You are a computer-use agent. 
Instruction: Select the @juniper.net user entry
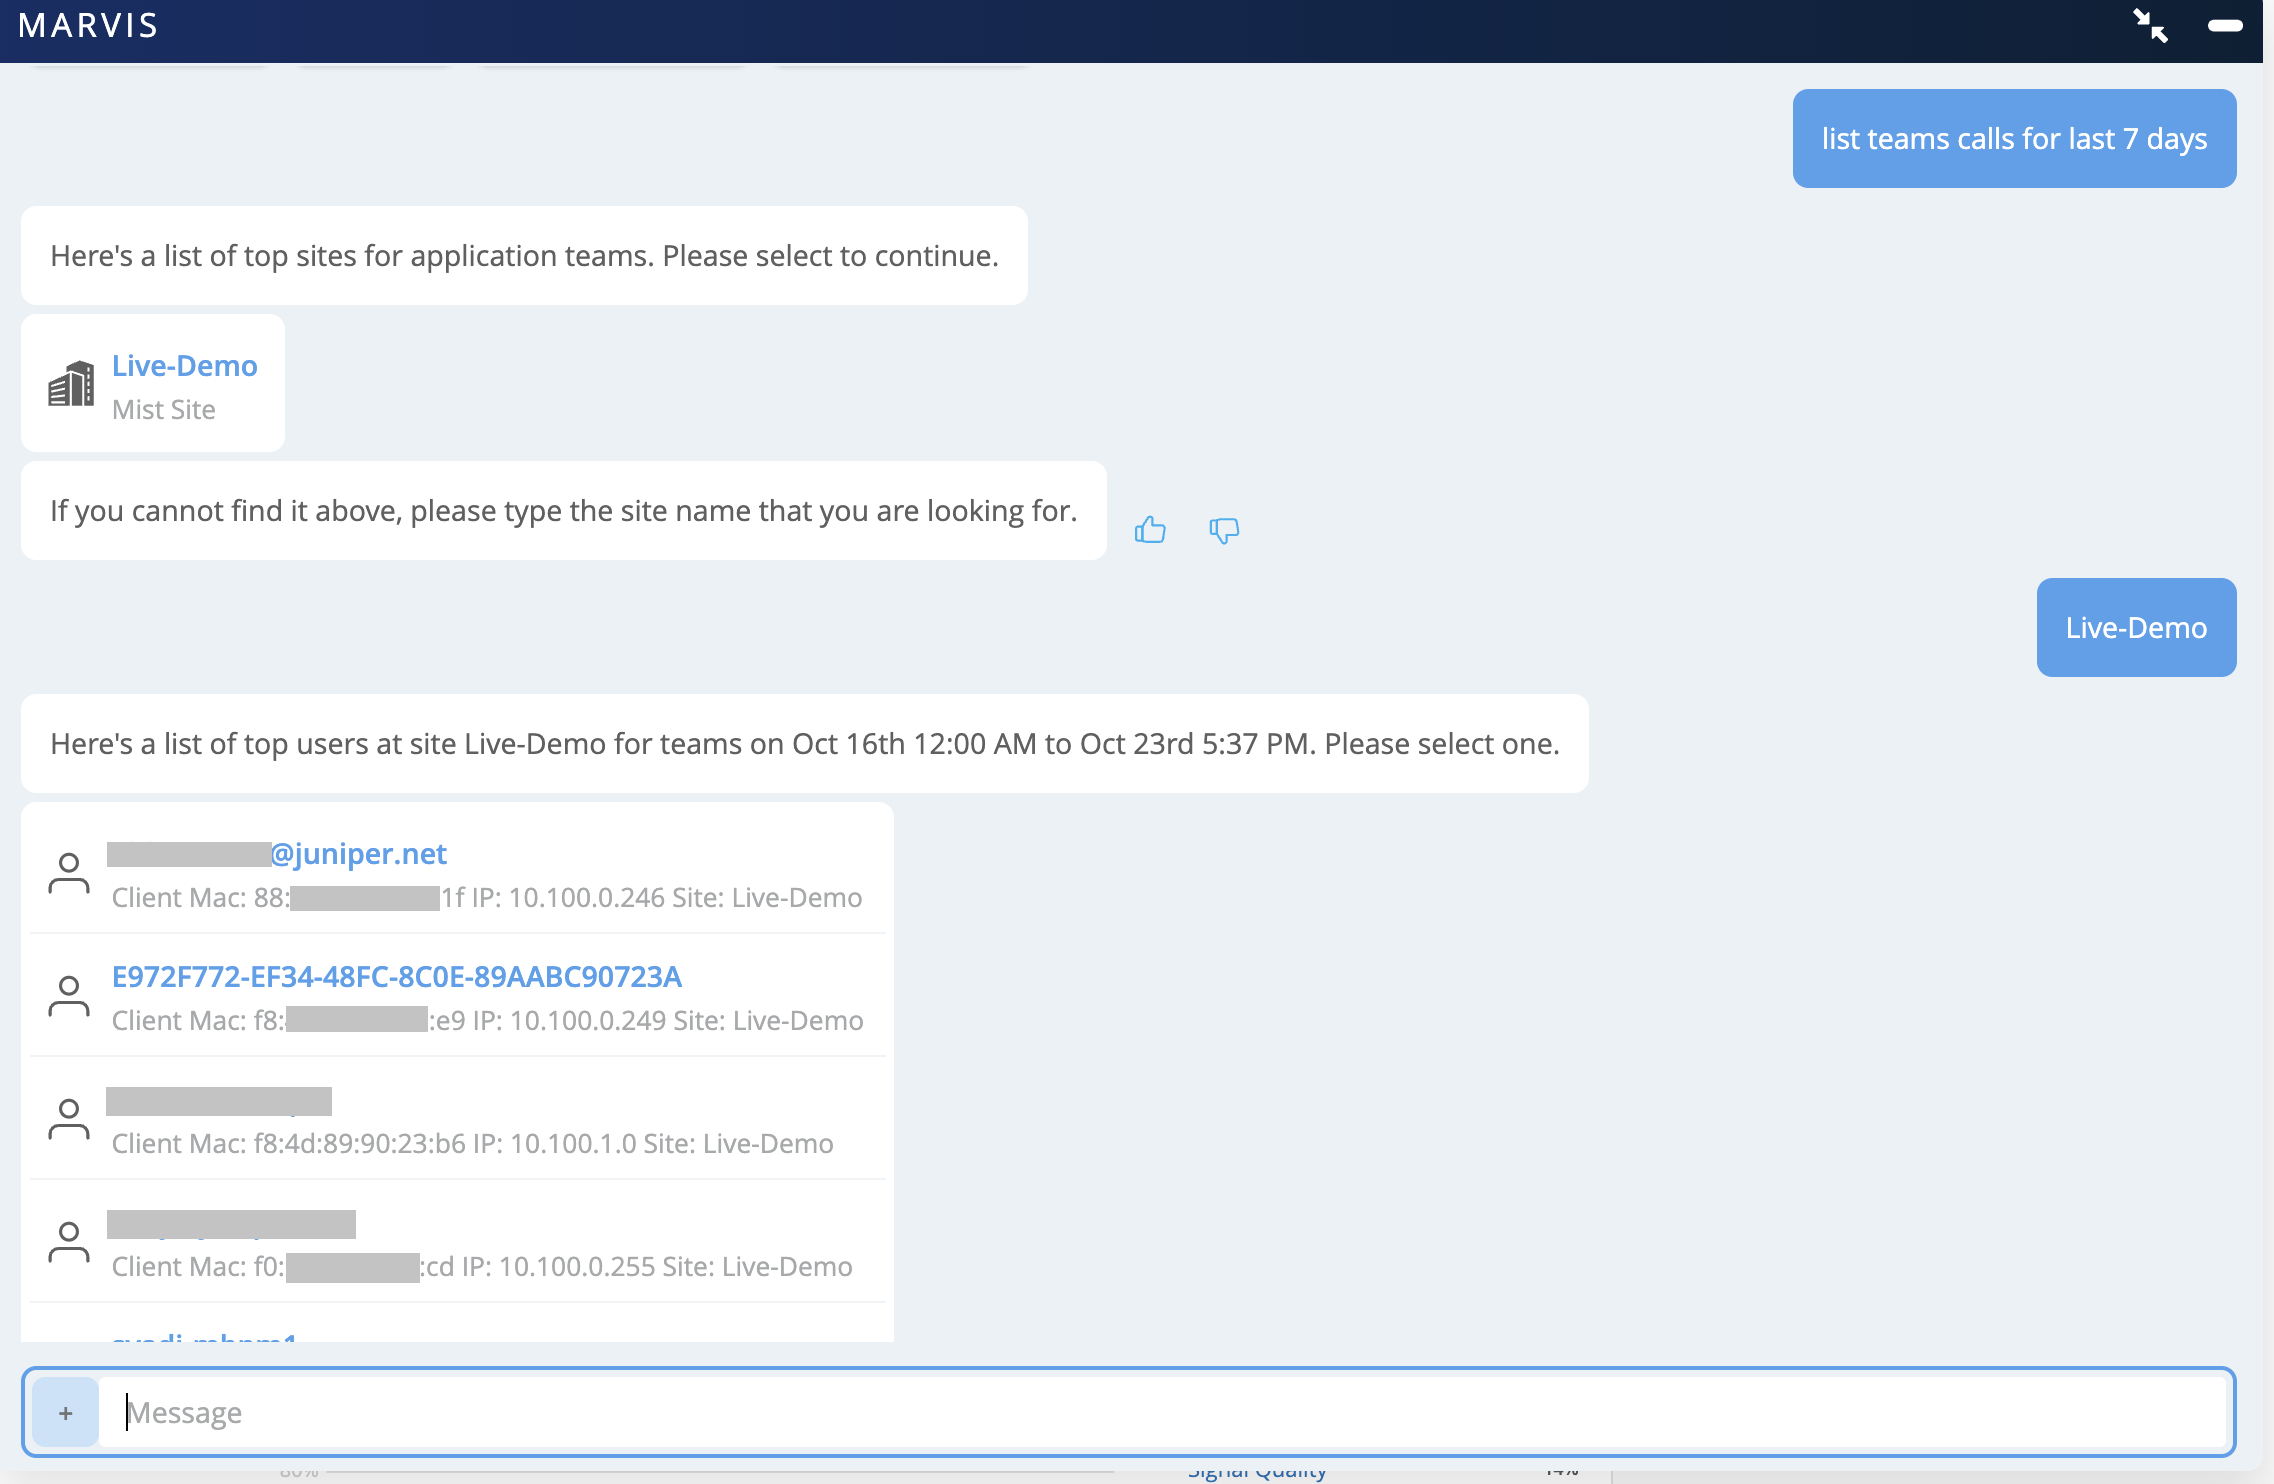coord(358,854)
